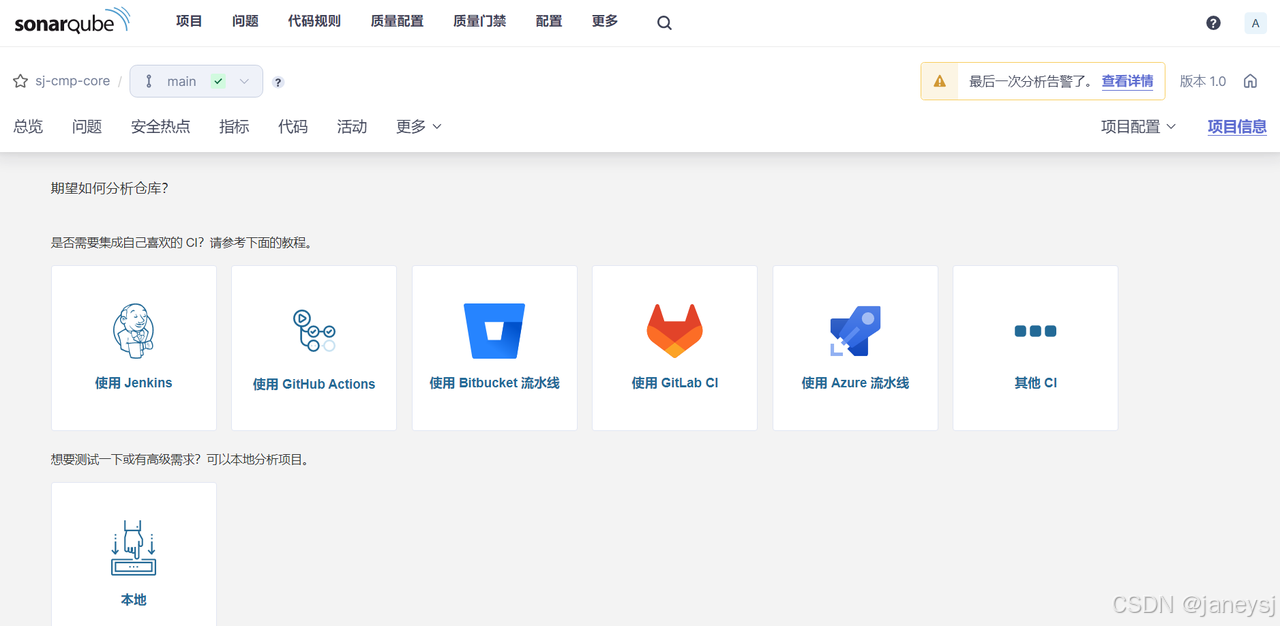
Task: Click the 使用 GitLab CI label
Action: tap(675, 383)
